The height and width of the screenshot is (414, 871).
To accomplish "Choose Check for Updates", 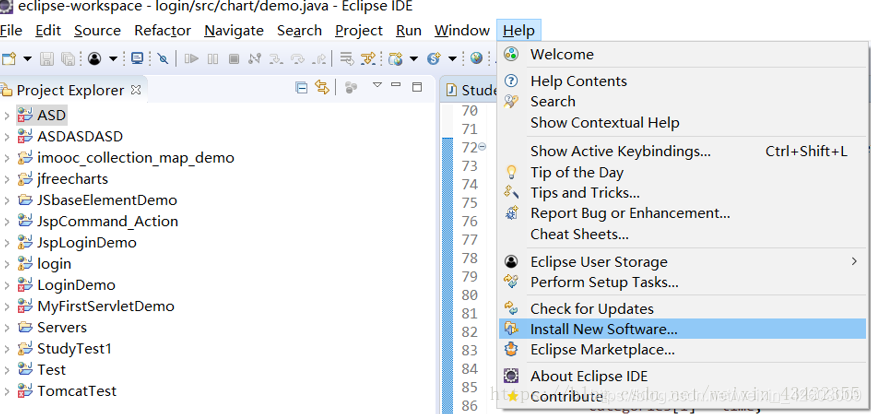I will click(683, 308).
